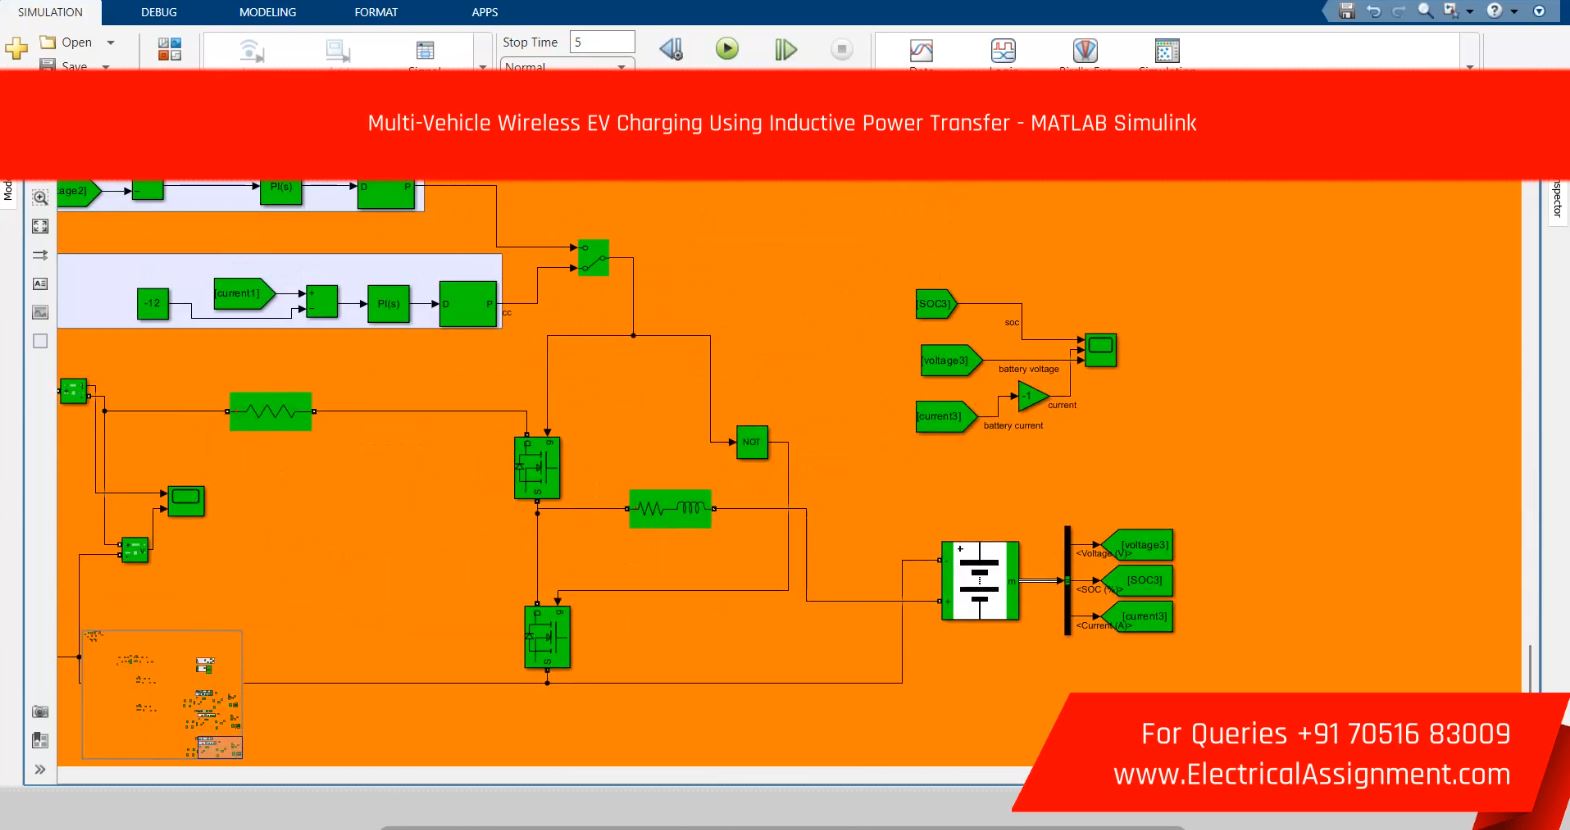Open the favorites commands dropdown icon
1570x830 pixels.
(x=1451, y=11)
